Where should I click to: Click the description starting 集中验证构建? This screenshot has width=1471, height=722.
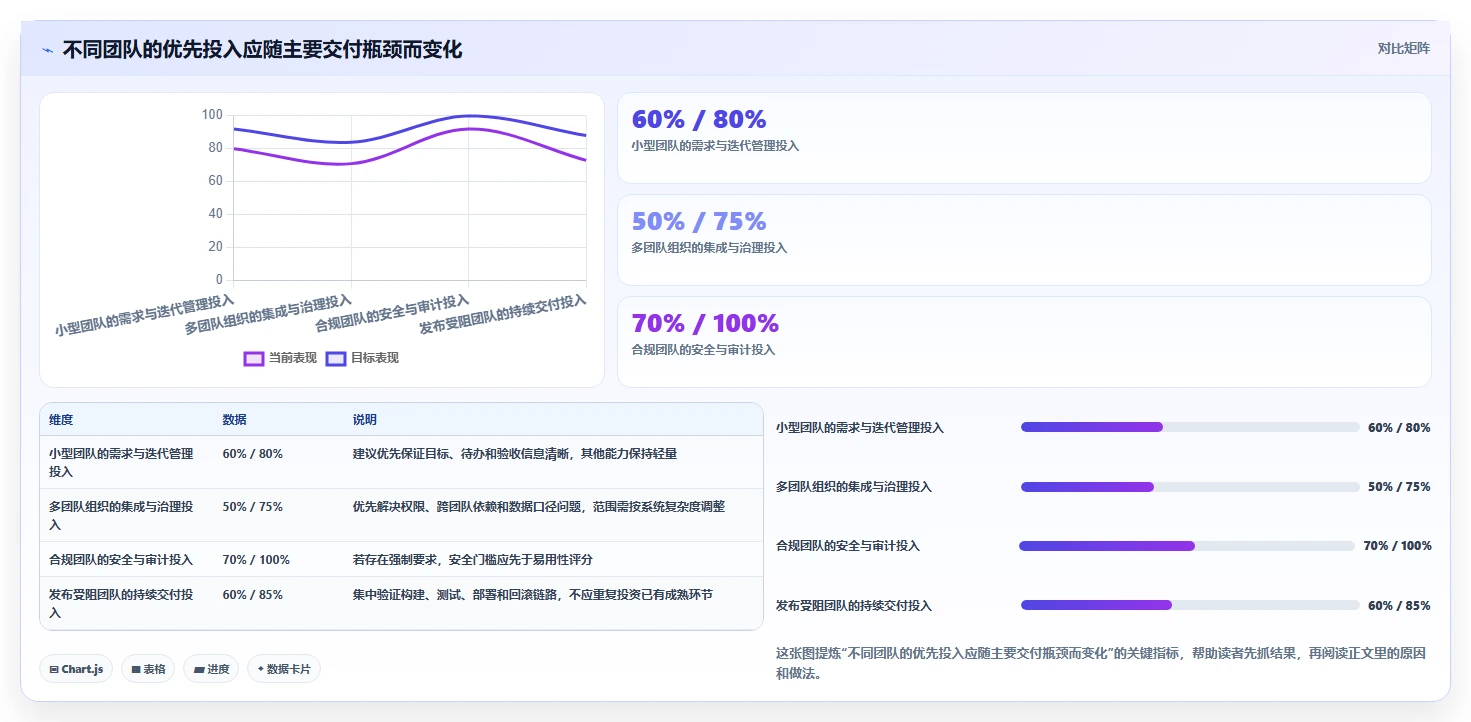click(533, 595)
